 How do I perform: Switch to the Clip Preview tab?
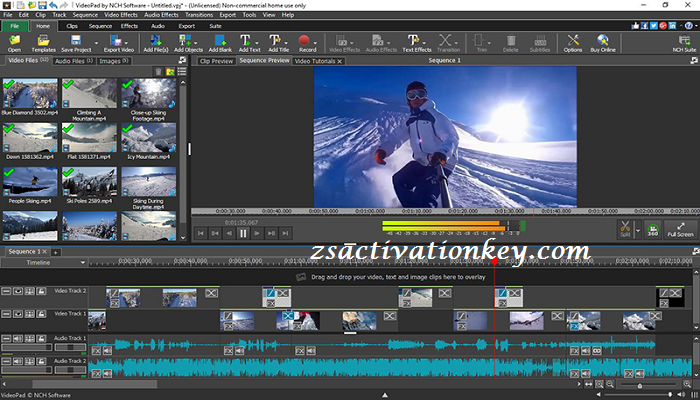217,61
